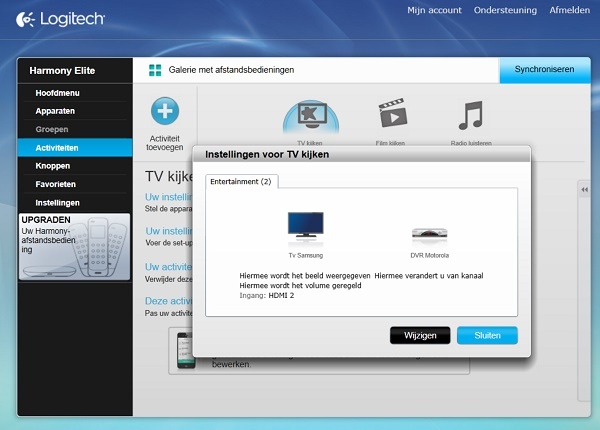
Task: Select Activiteiten in the sidebar
Action: [x=75, y=148]
